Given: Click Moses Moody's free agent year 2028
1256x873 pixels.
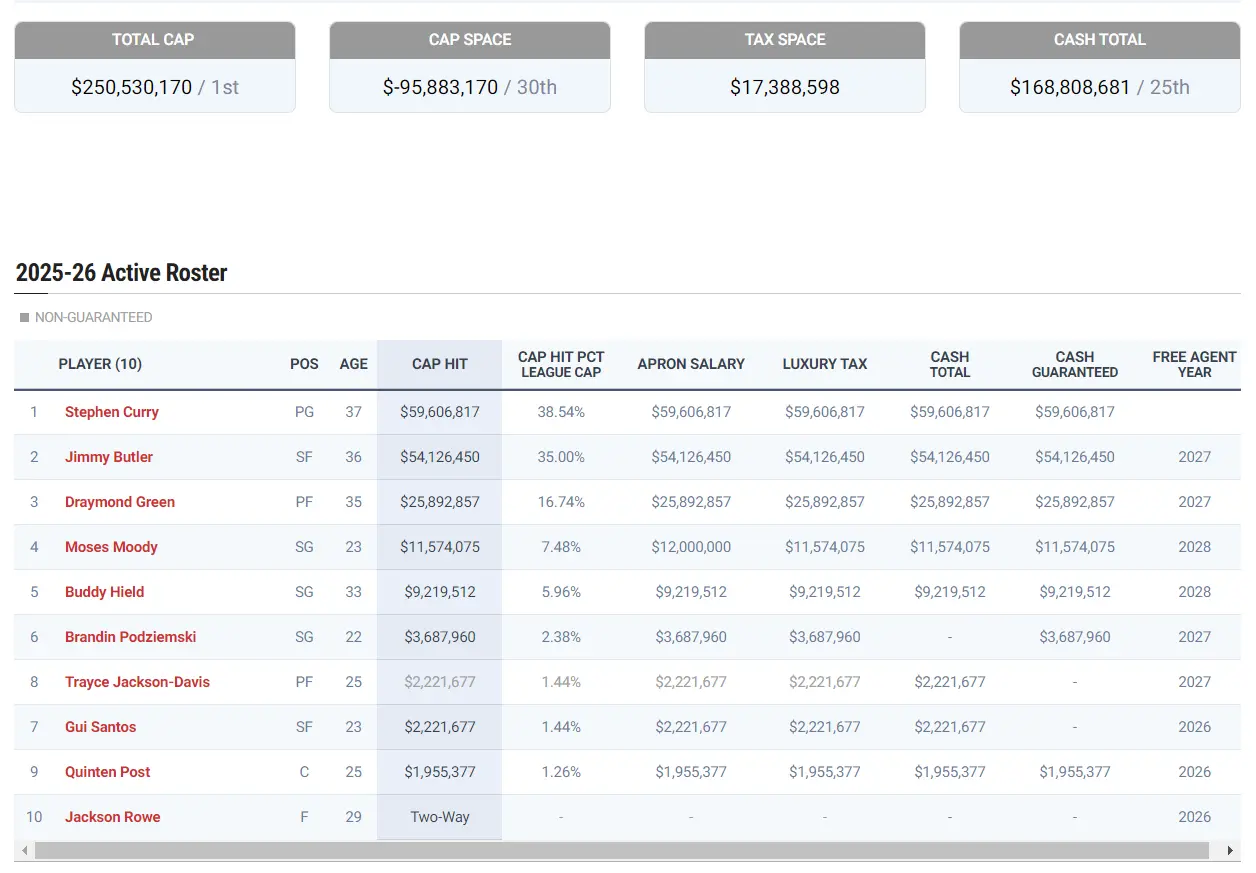Looking at the screenshot, I should 1195,547.
